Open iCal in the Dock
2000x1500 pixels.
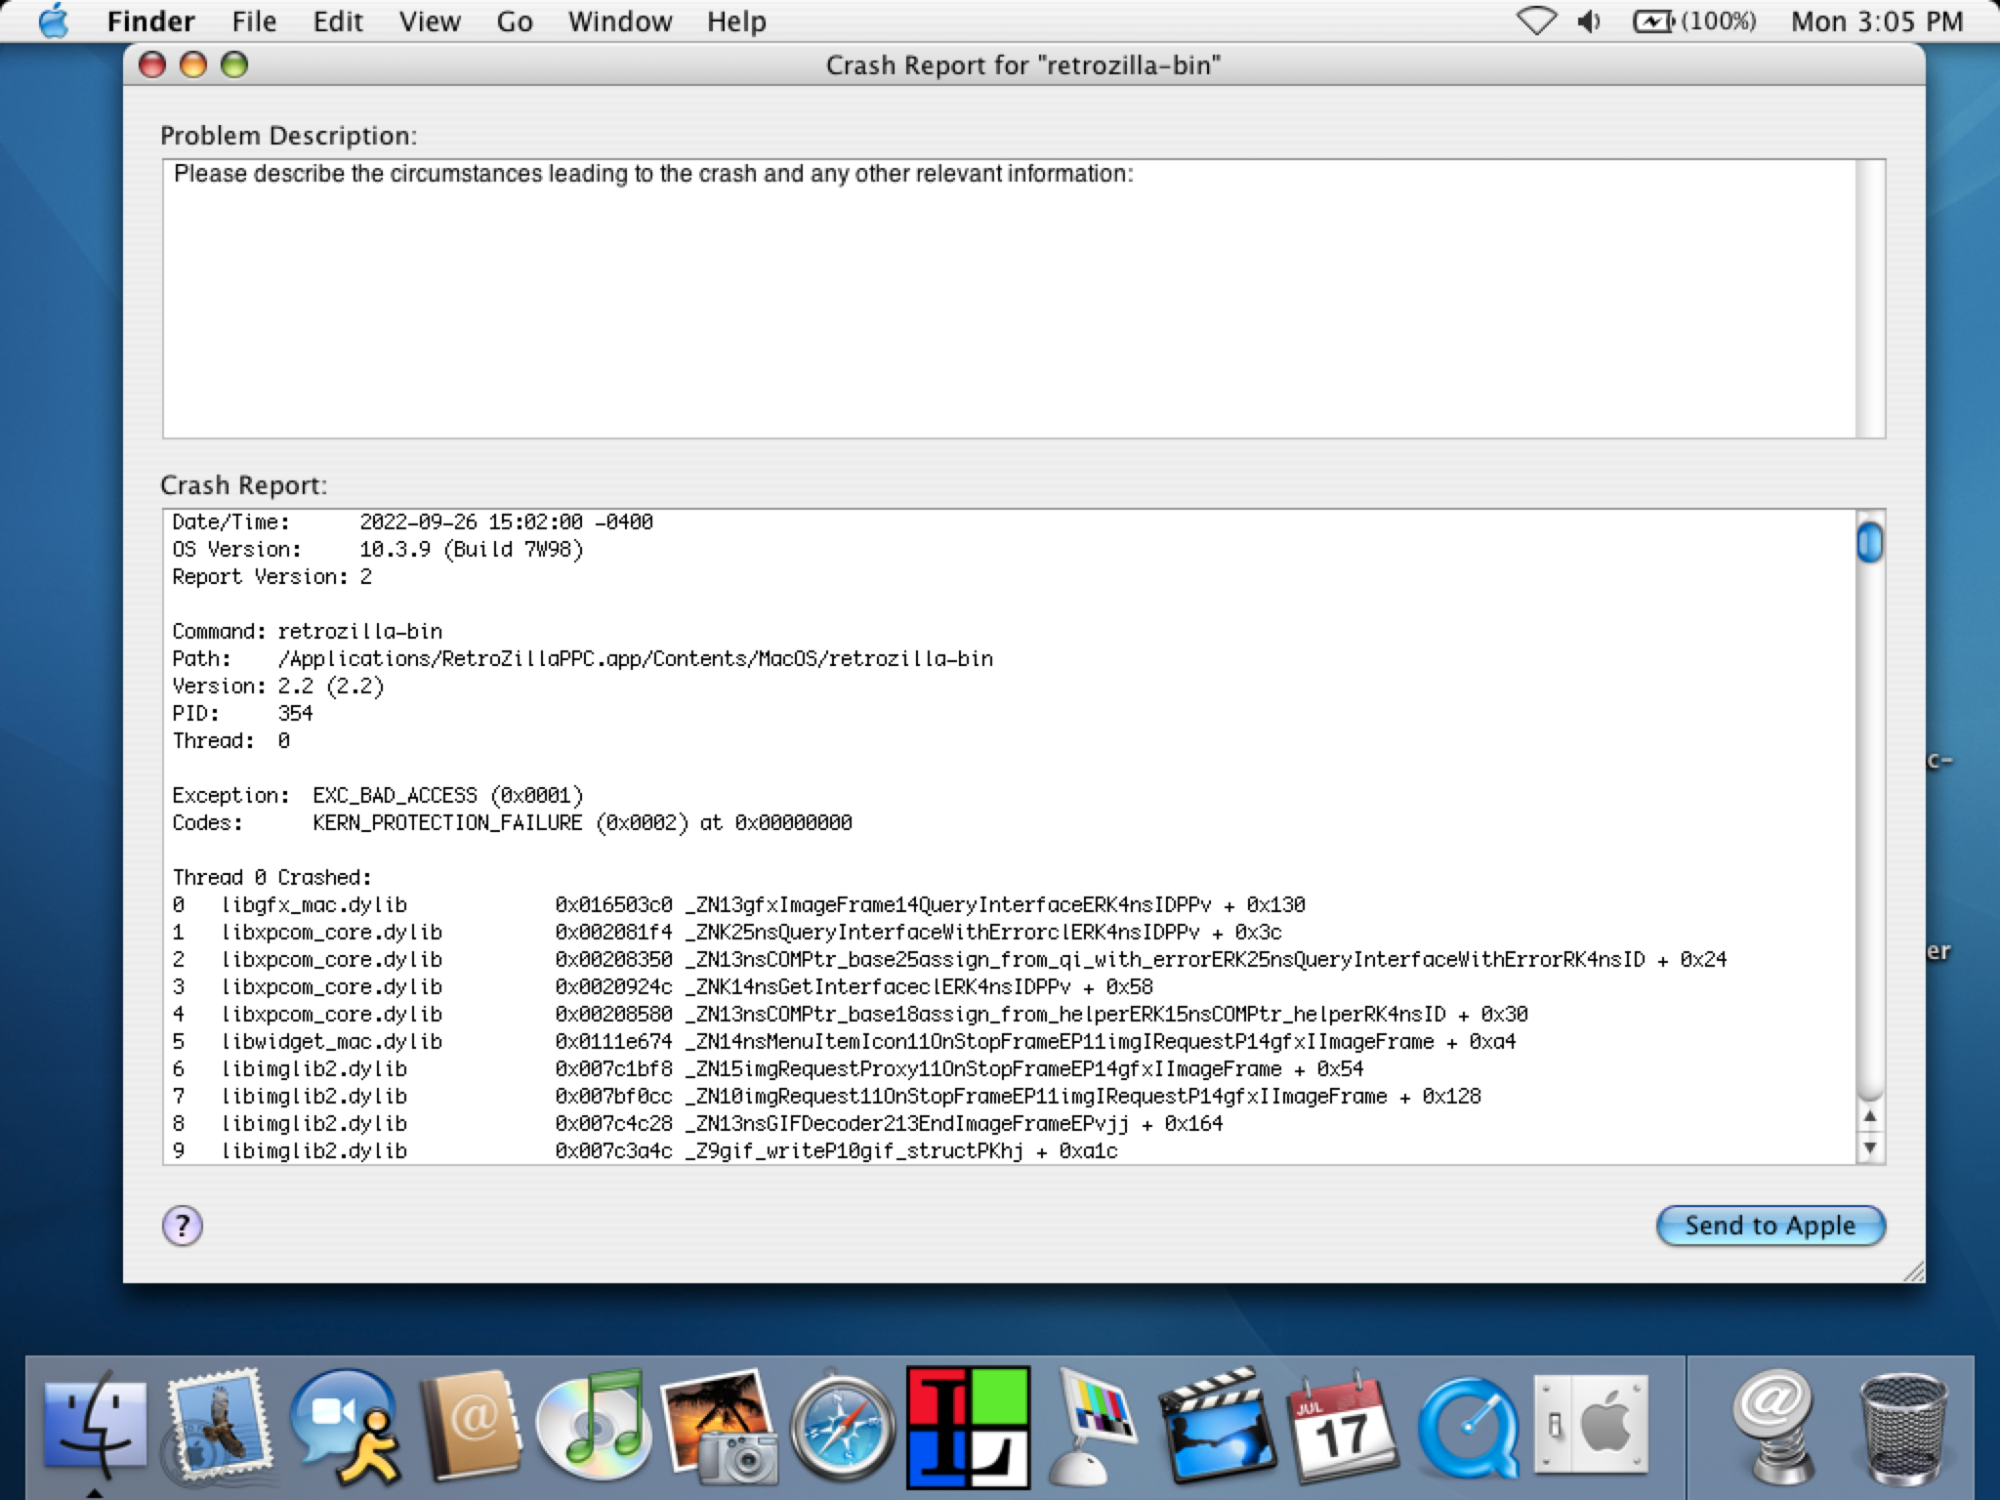[1342, 1426]
